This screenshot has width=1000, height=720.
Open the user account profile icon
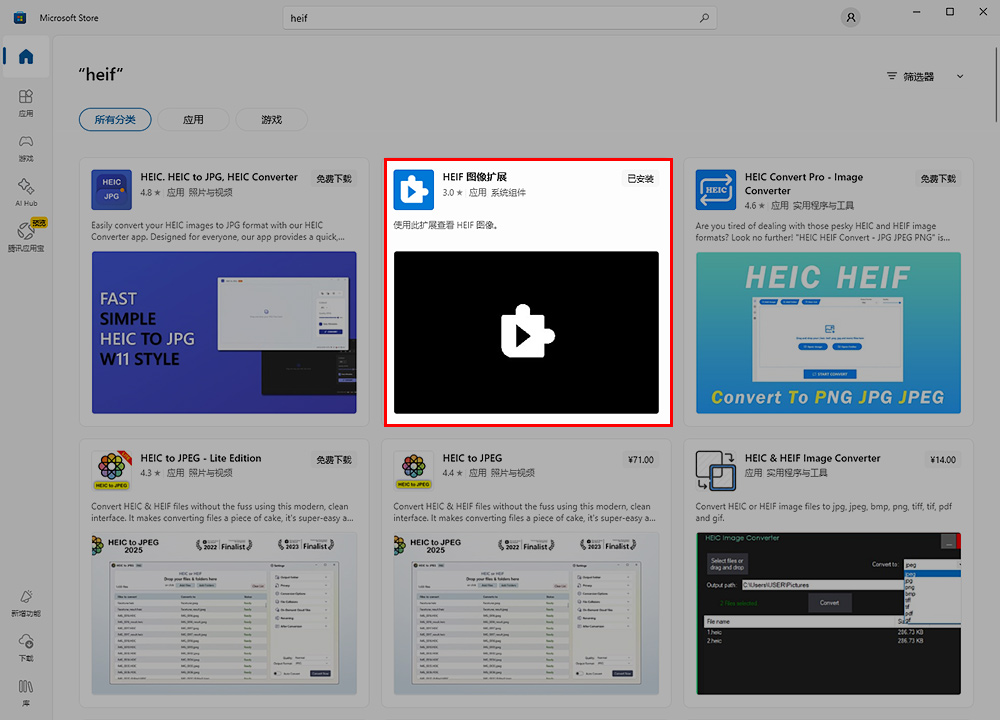point(851,18)
